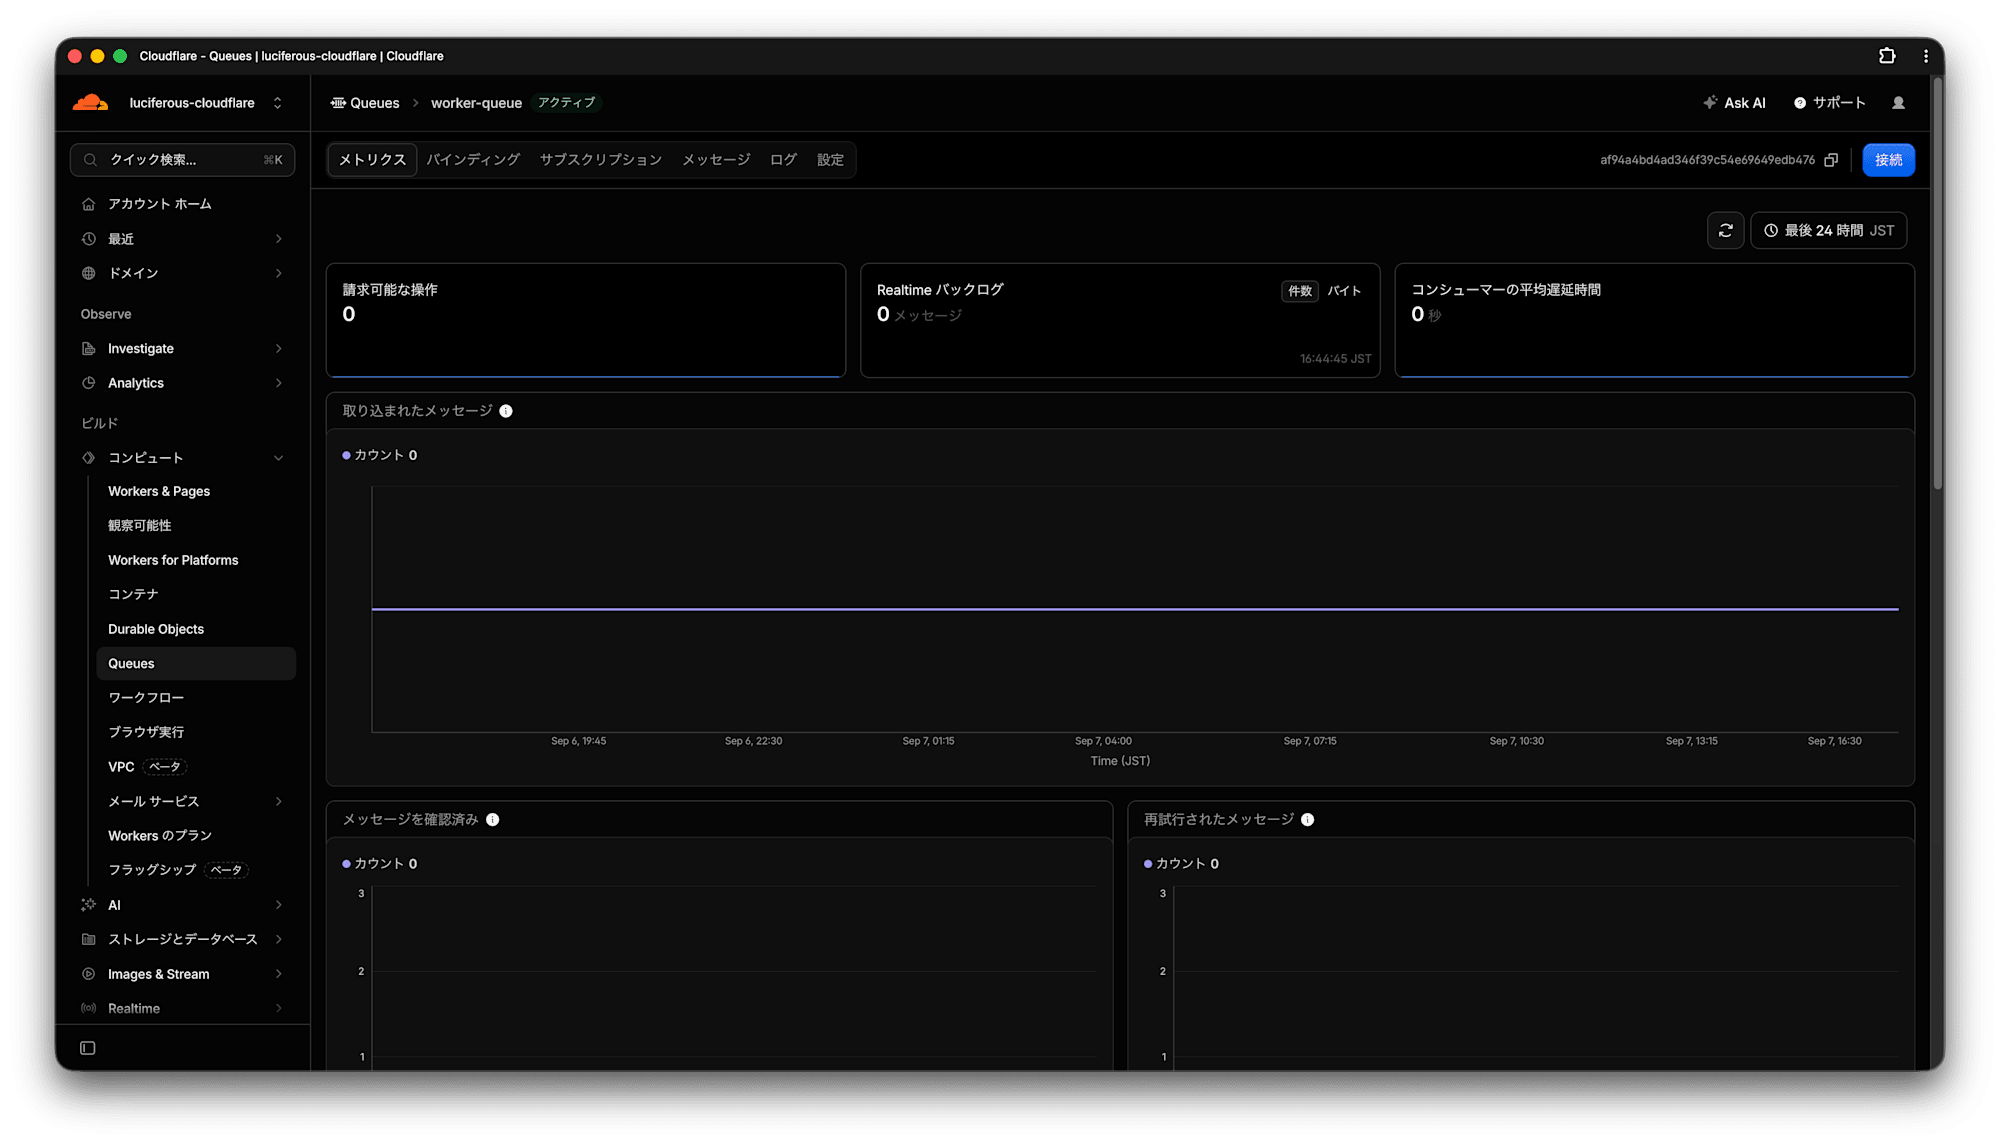
Task: Click the Queues breadcrumb icon
Action: tap(338, 103)
